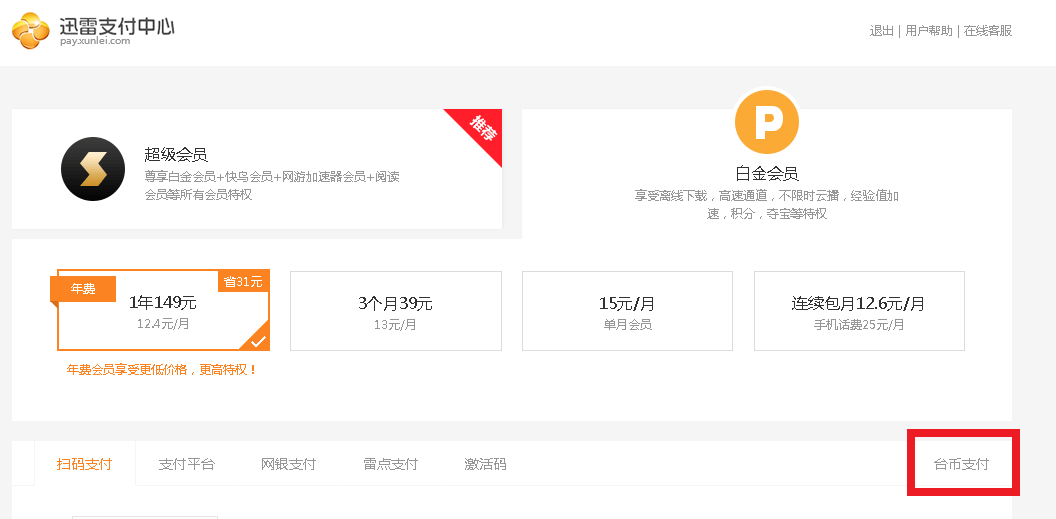Switch to the 网银支付 tab
The height and width of the screenshot is (519, 1056).
click(x=288, y=464)
